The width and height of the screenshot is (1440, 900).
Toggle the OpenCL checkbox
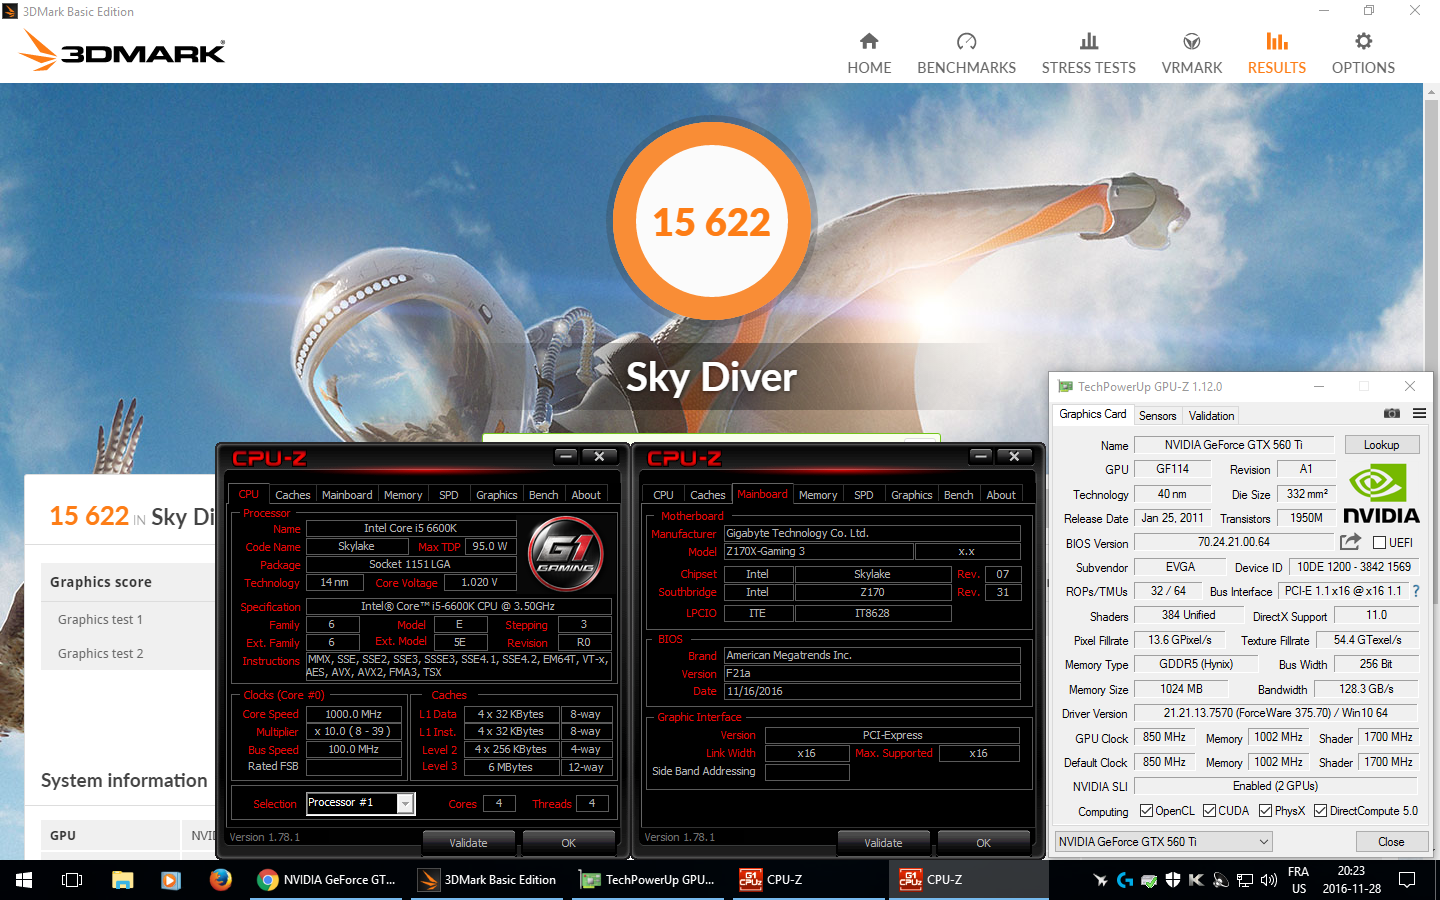[x=1147, y=811]
